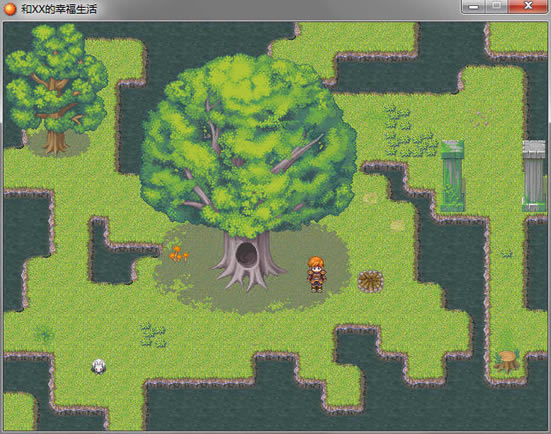Image resolution: width=551 pixels, height=434 pixels.
Task: Maximize the game window
Action: coord(497,7)
